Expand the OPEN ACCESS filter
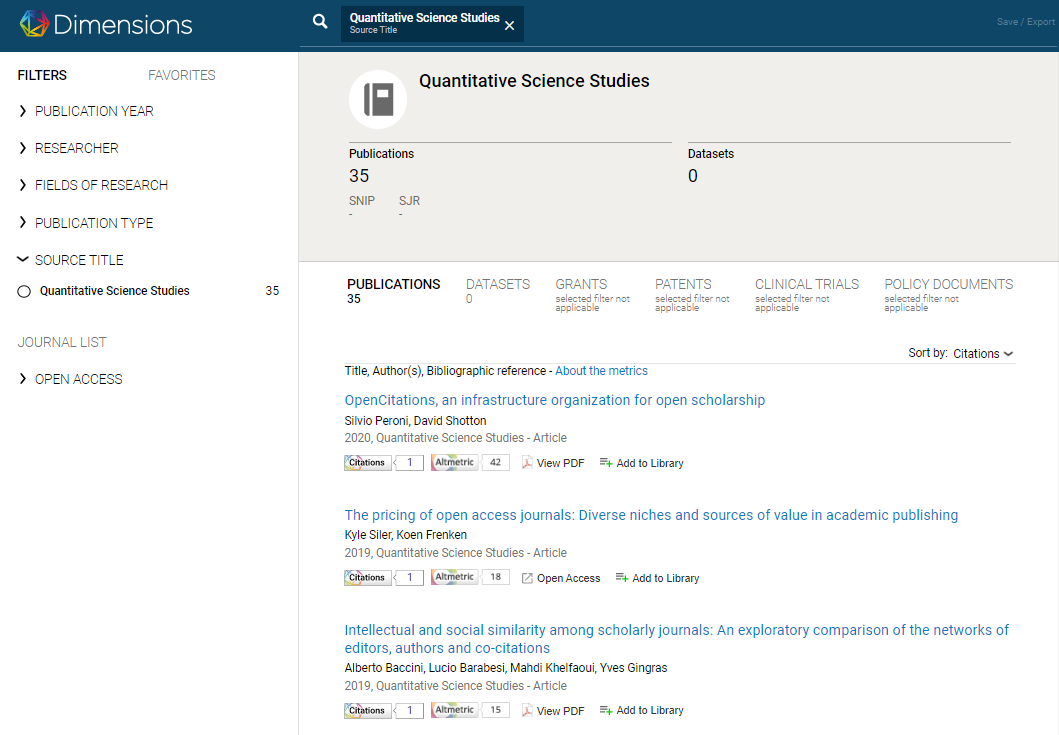The height and width of the screenshot is (735, 1059). point(70,379)
